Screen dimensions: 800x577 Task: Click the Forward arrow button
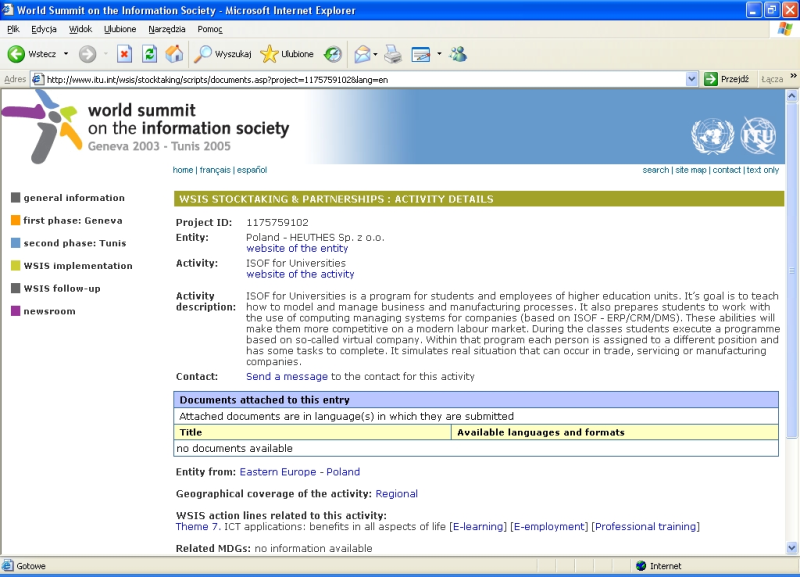[x=87, y=54]
